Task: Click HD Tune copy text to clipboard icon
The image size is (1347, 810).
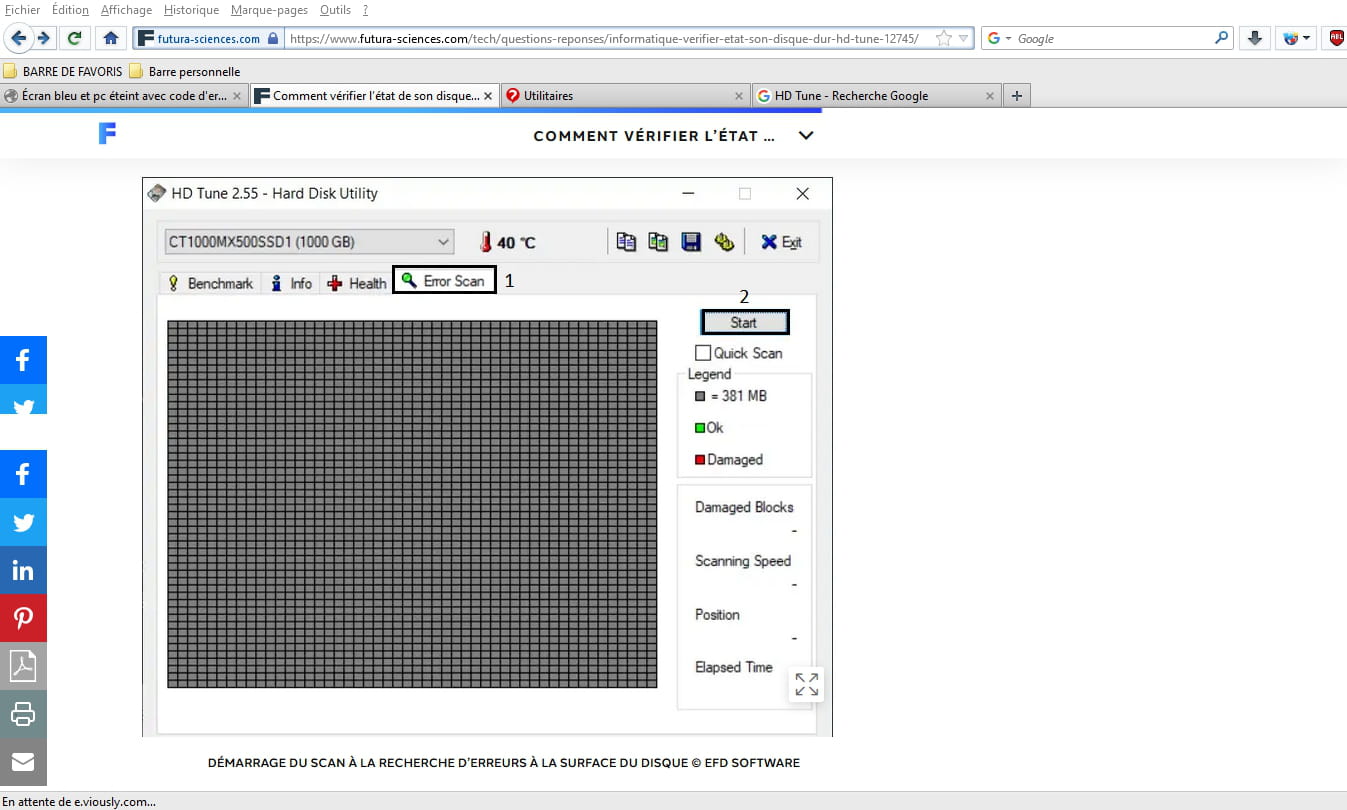Action: pos(627,242)
